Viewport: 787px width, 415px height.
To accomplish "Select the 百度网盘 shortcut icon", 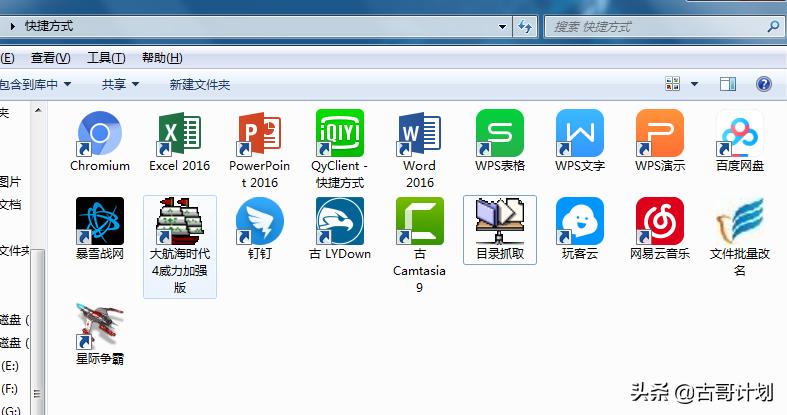I will coord(740,133).
